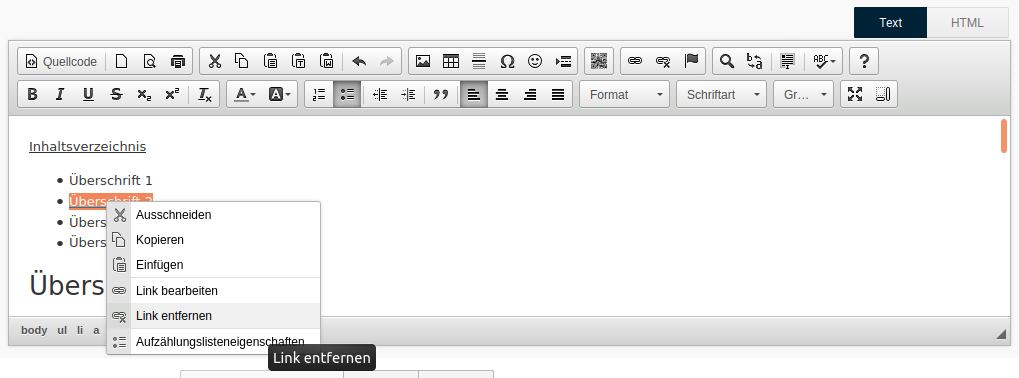The image size is (1019, 378).
Task: Click the question mark help icon
Action: click(864, 62)
